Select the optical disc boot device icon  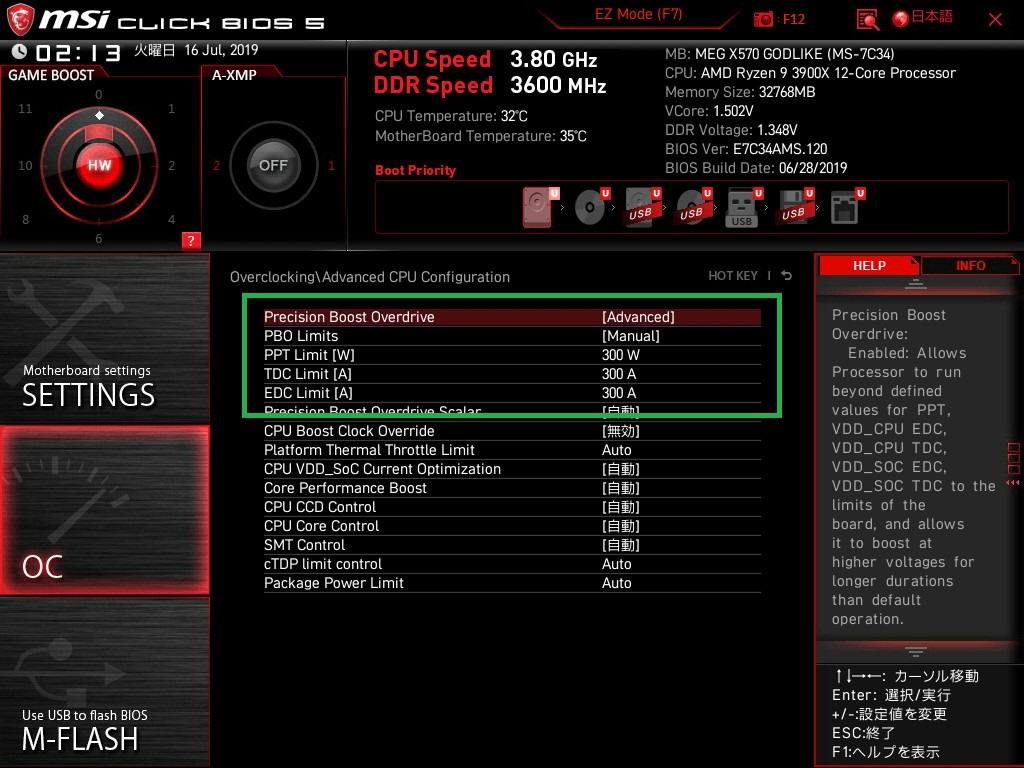click(x=592, y=207)
